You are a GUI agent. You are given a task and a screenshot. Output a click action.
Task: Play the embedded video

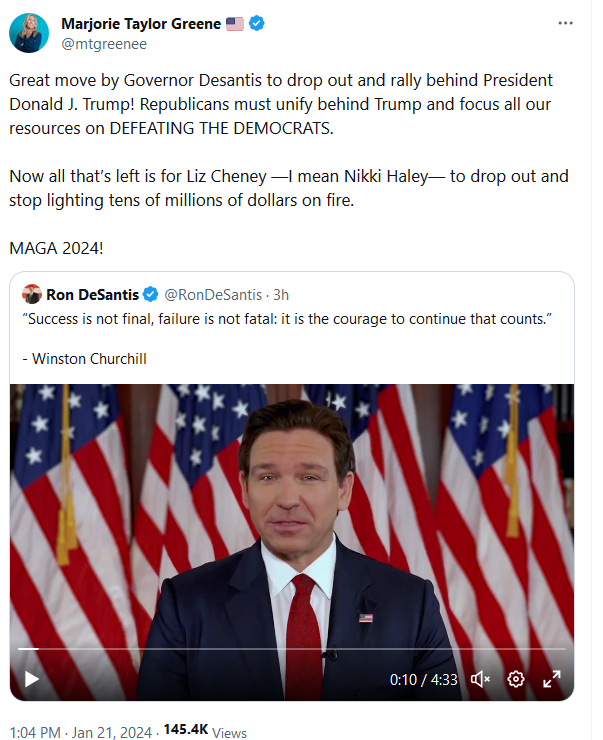tap(32, 679)
